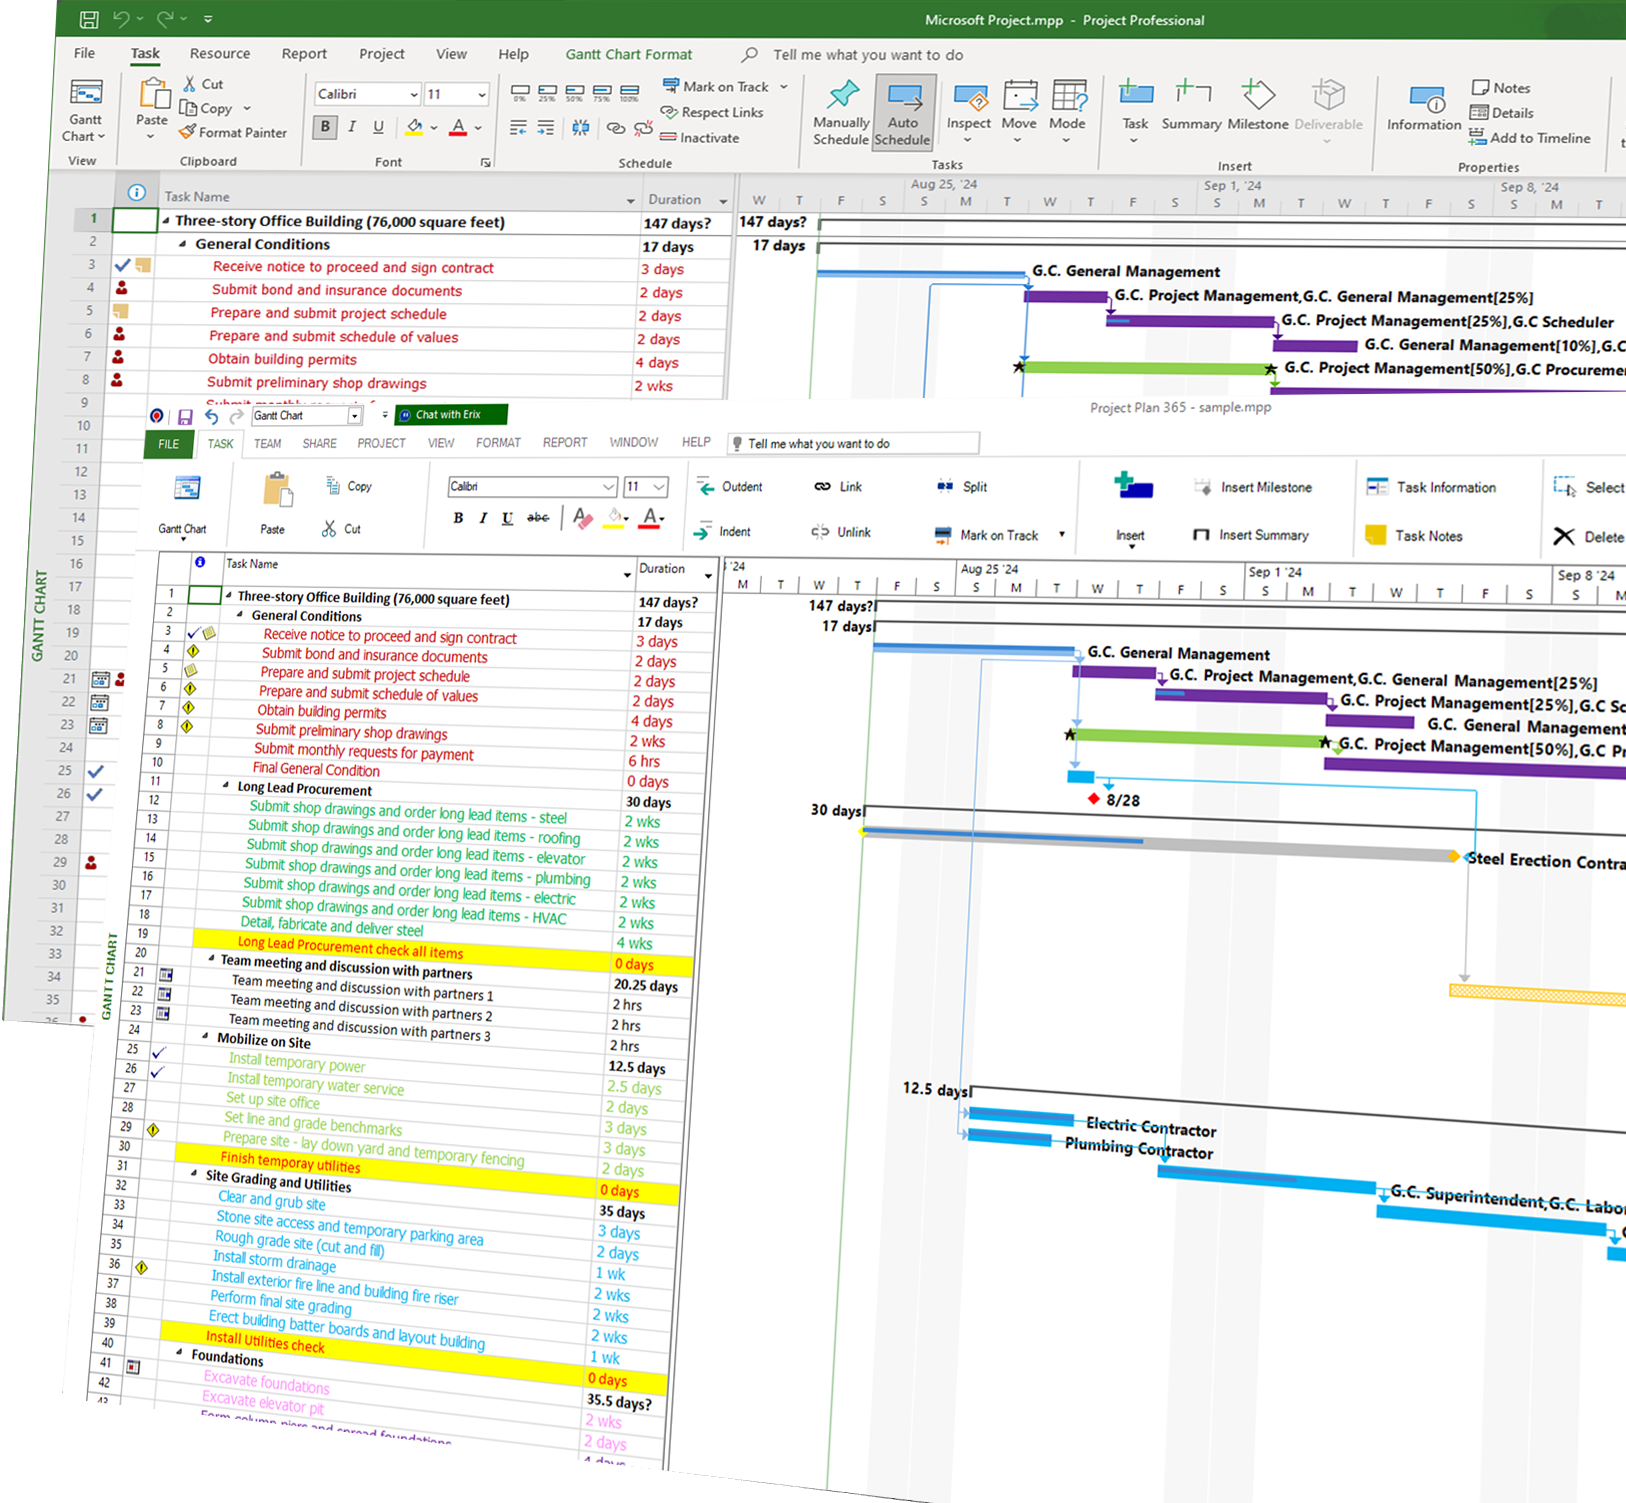The width and height of the screenshot is (1626, 1503).
Task: Click the Split task icon
Action: (x=946, y=487)
